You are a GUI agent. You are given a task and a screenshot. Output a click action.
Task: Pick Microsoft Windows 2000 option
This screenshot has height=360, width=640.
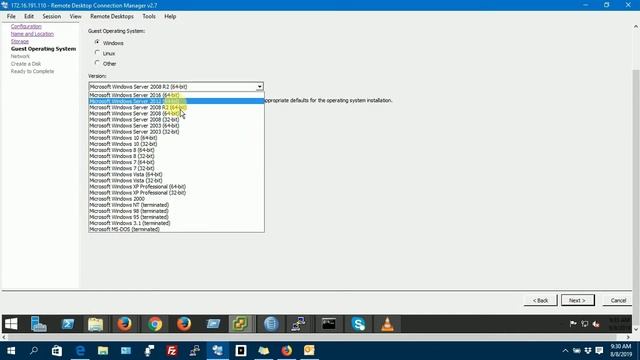[176, 199]
